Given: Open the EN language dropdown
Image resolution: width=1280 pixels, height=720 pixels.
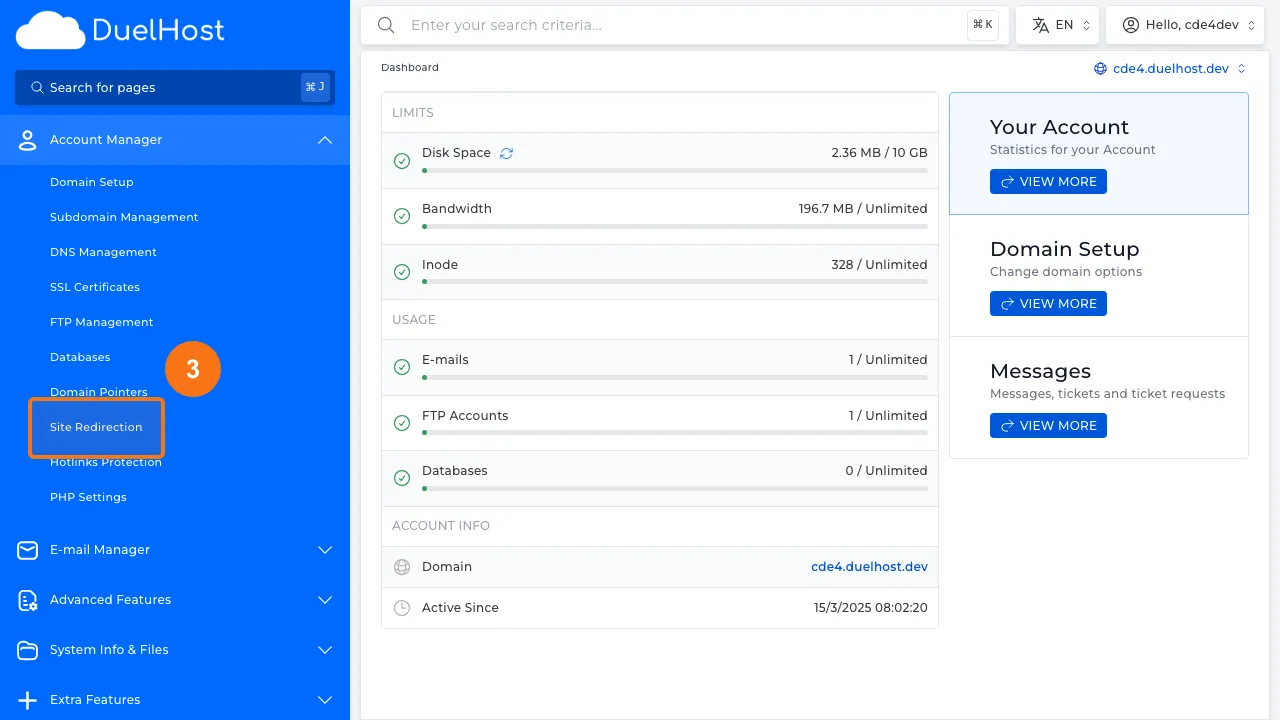Looking at the screenshot, I should 1057,24.
